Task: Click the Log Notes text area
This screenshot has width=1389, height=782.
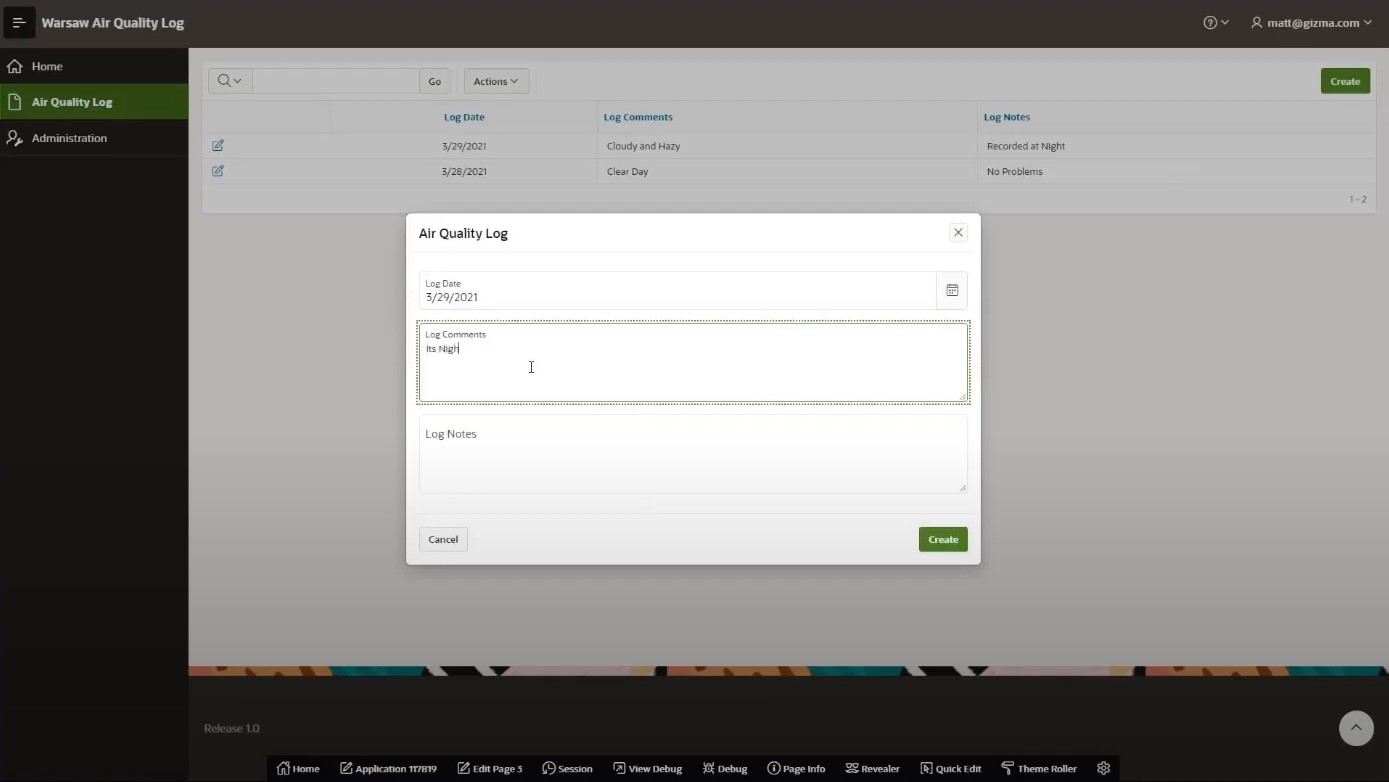Action: tap(693, 454)
